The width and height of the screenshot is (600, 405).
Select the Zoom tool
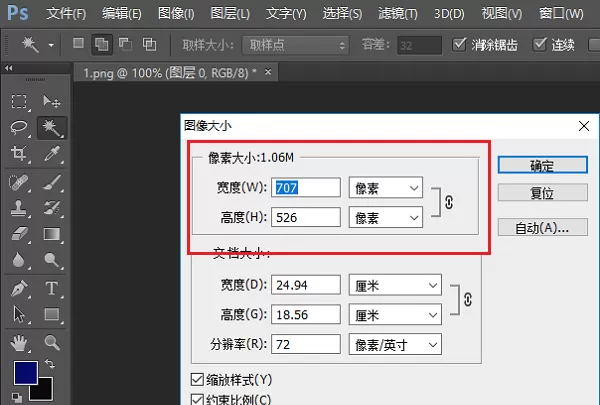(52, 343)
